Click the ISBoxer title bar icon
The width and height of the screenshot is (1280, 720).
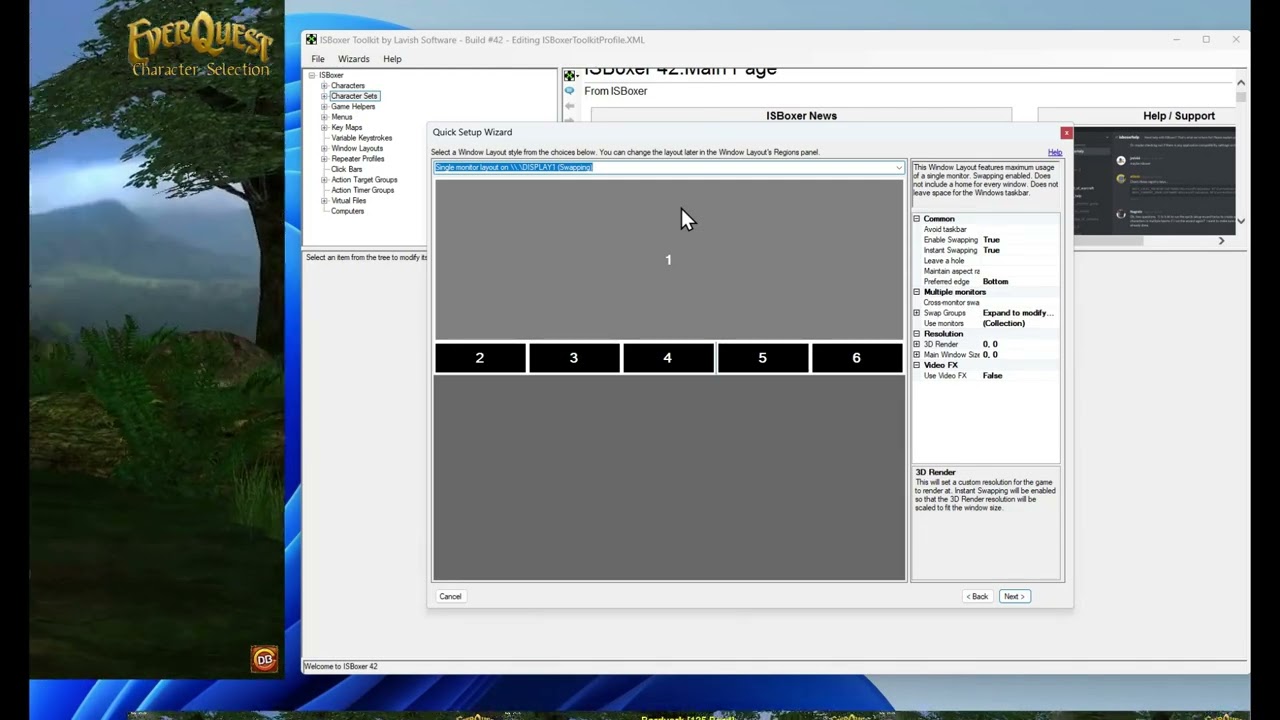coord(311,40)
